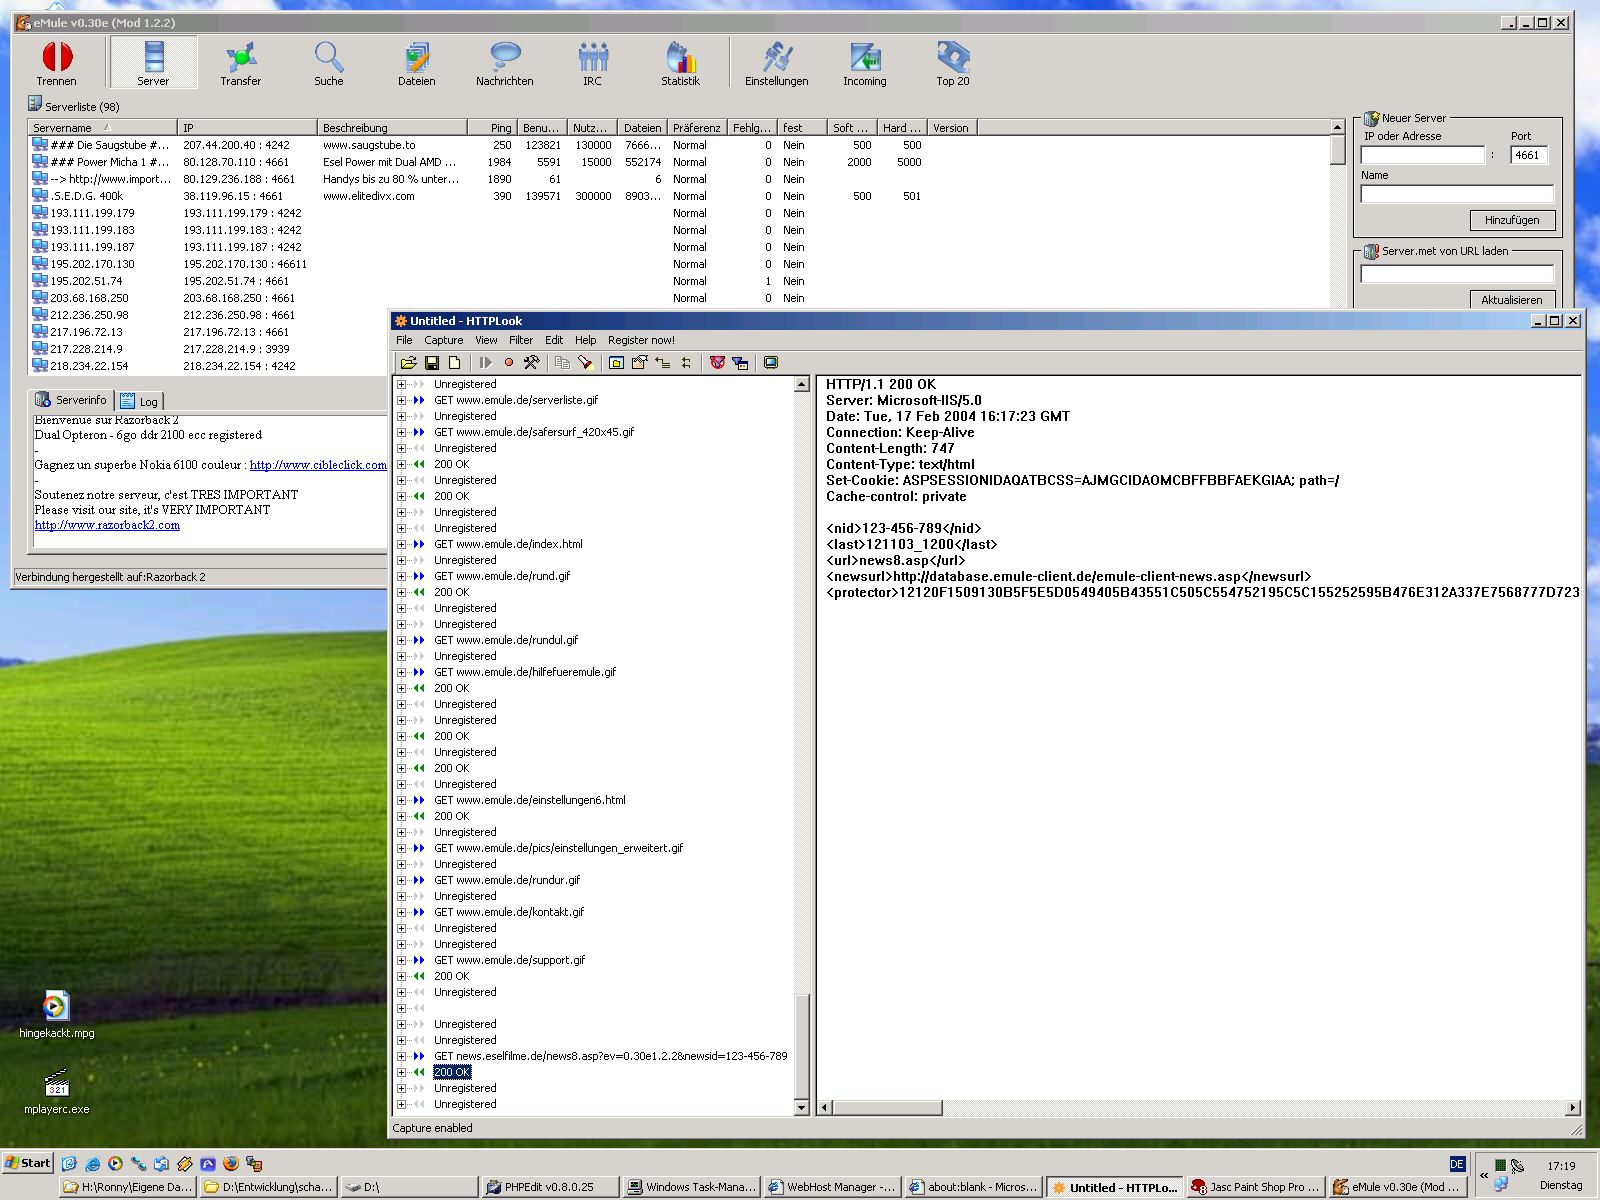Switch to the Log tab in eMule
Viewport: 1600px width, 1200px height.
140,401
